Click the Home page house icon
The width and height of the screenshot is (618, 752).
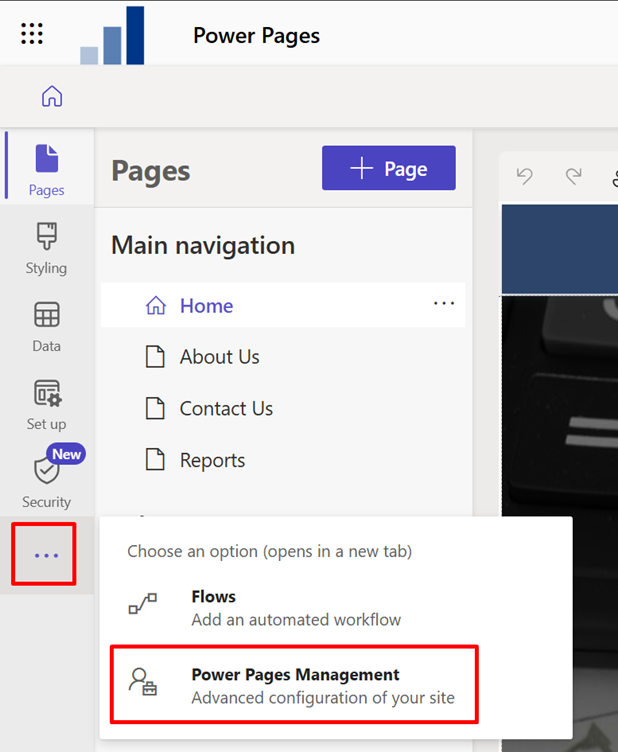pyautogui.click(x=156, y=305)
